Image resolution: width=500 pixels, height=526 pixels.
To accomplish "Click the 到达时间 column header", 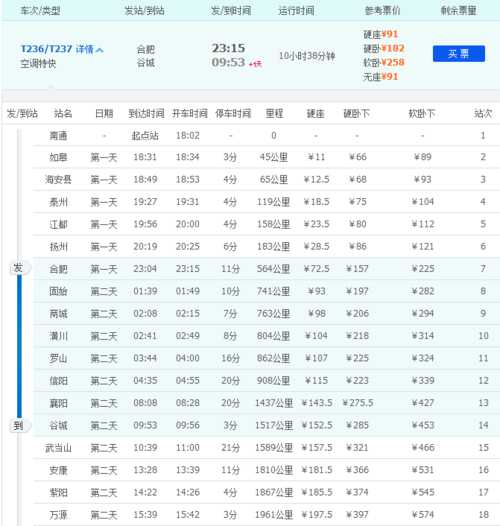I will click(146, 113).
